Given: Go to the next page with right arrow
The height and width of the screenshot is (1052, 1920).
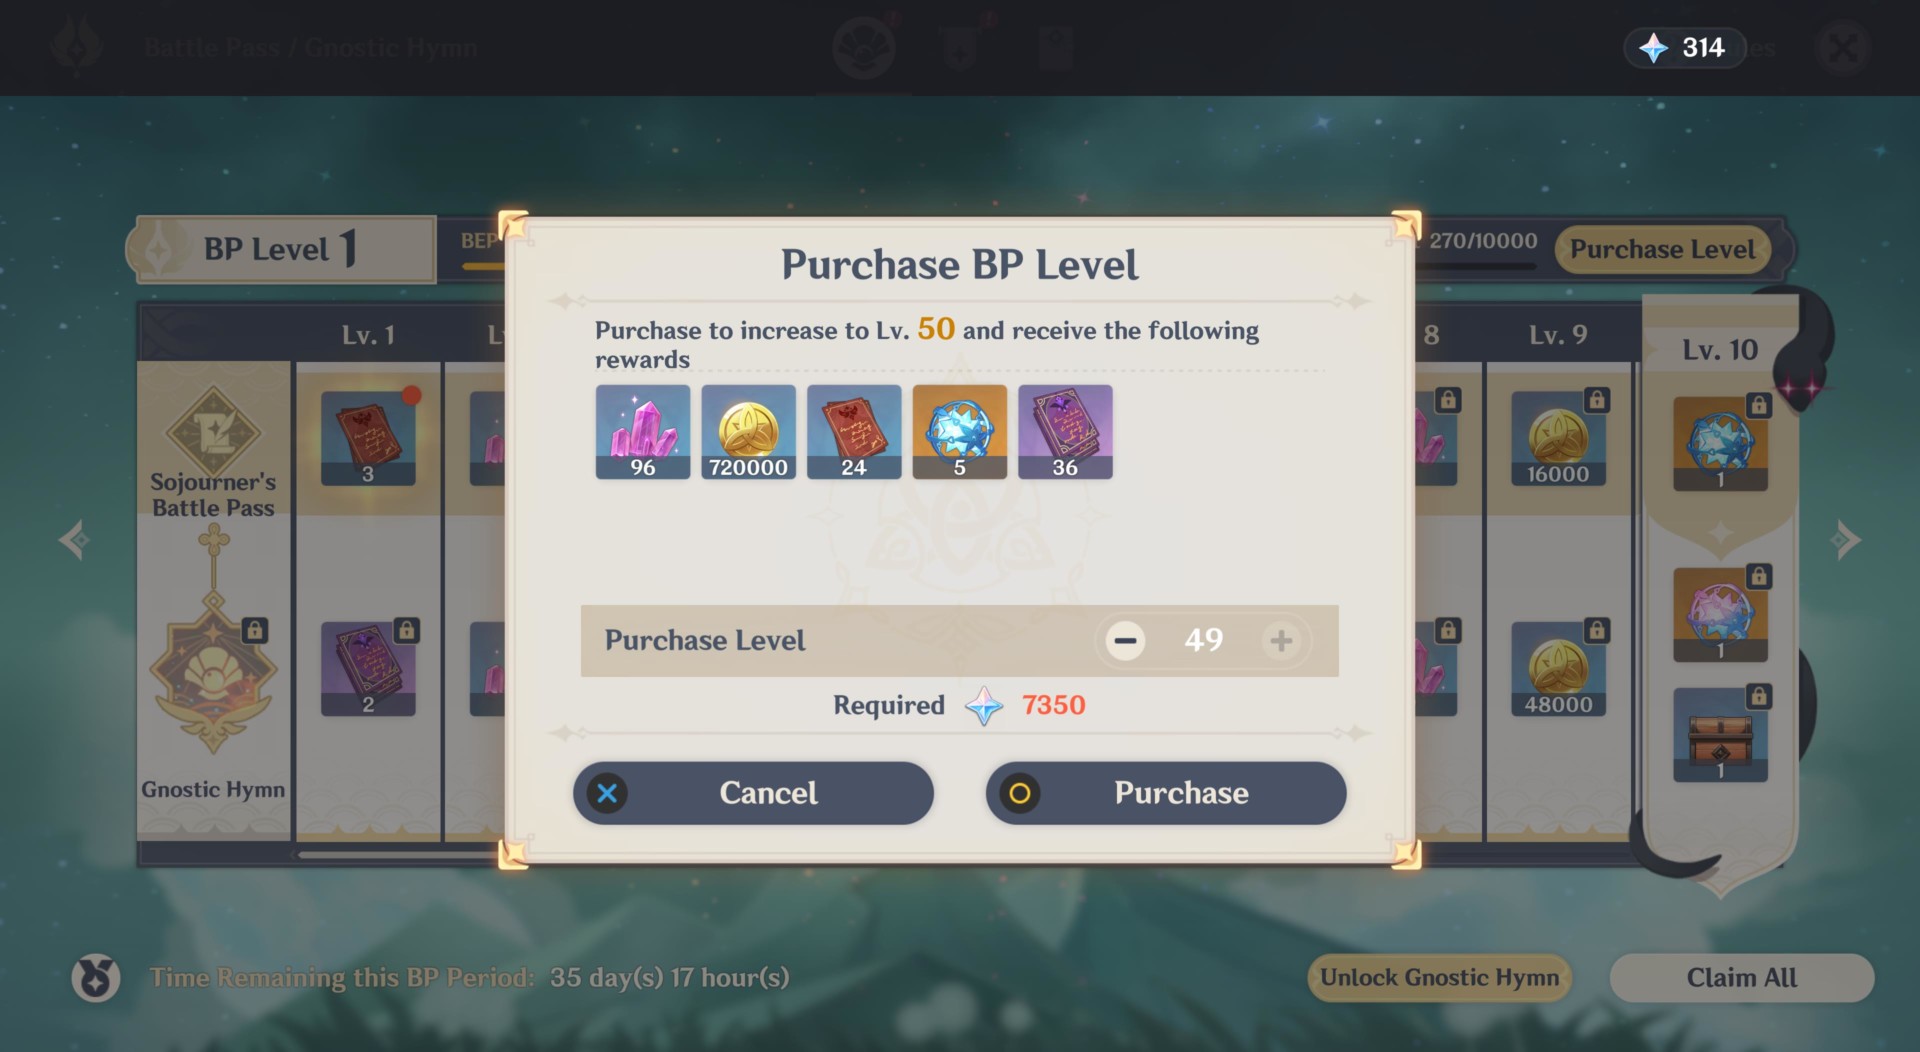Looking at the screenshot, I should coord(1845,540).
